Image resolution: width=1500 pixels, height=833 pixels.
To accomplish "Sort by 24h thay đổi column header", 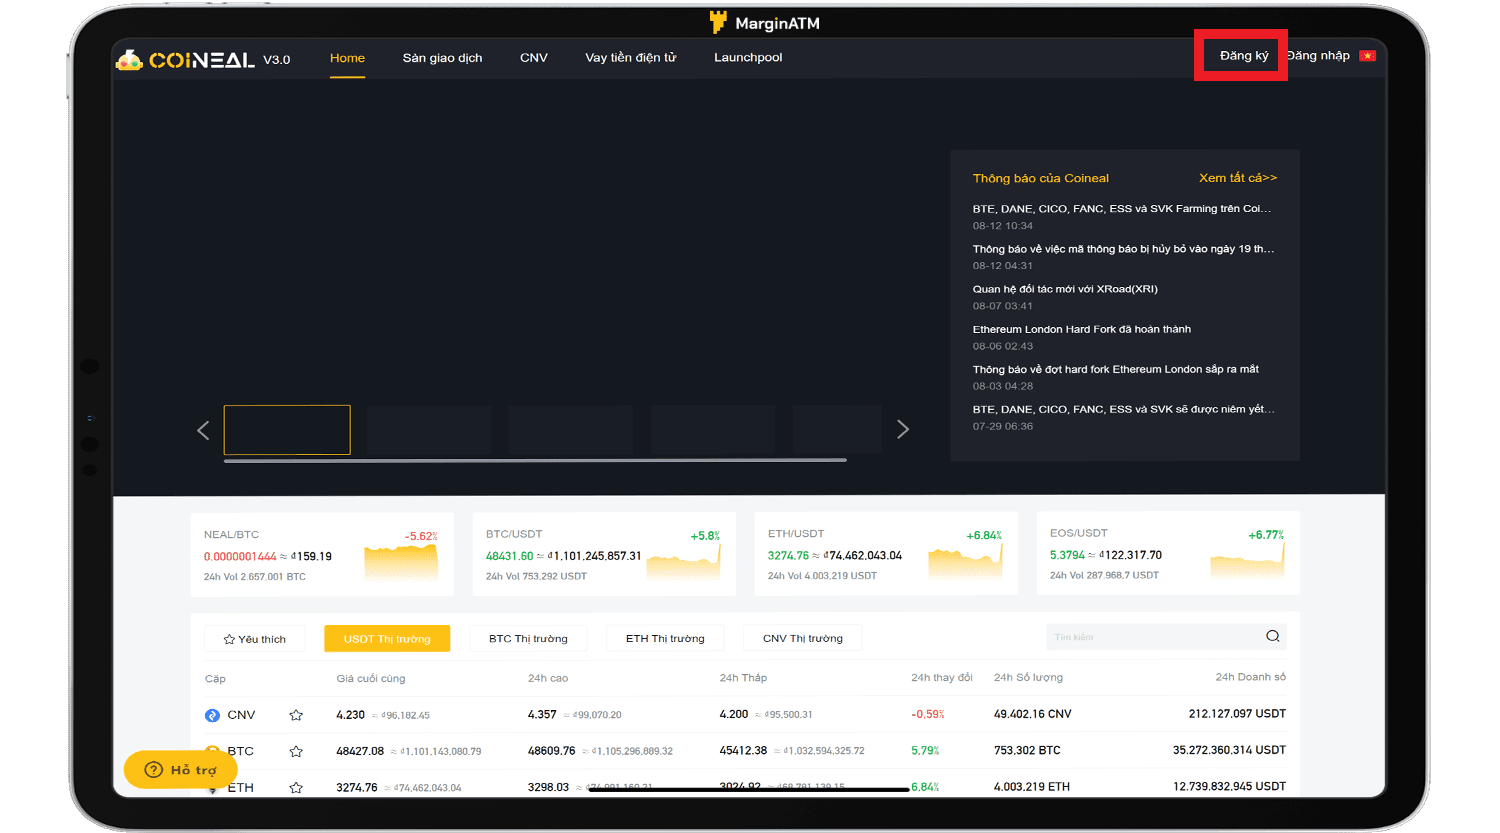I will pos(941,677).
